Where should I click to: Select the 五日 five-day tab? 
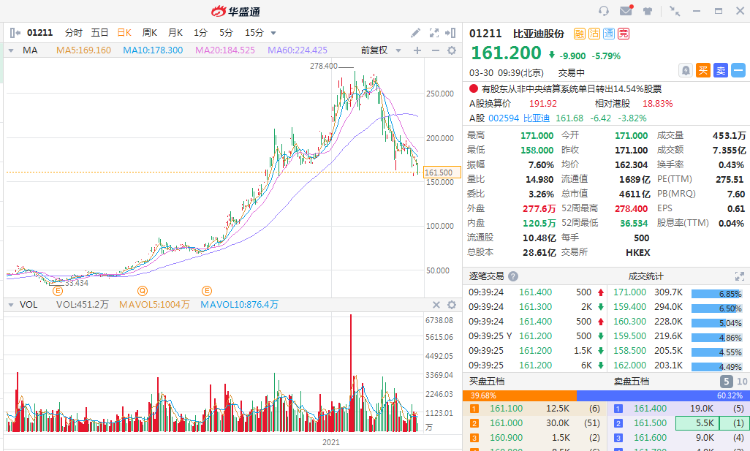click(99, 33)
